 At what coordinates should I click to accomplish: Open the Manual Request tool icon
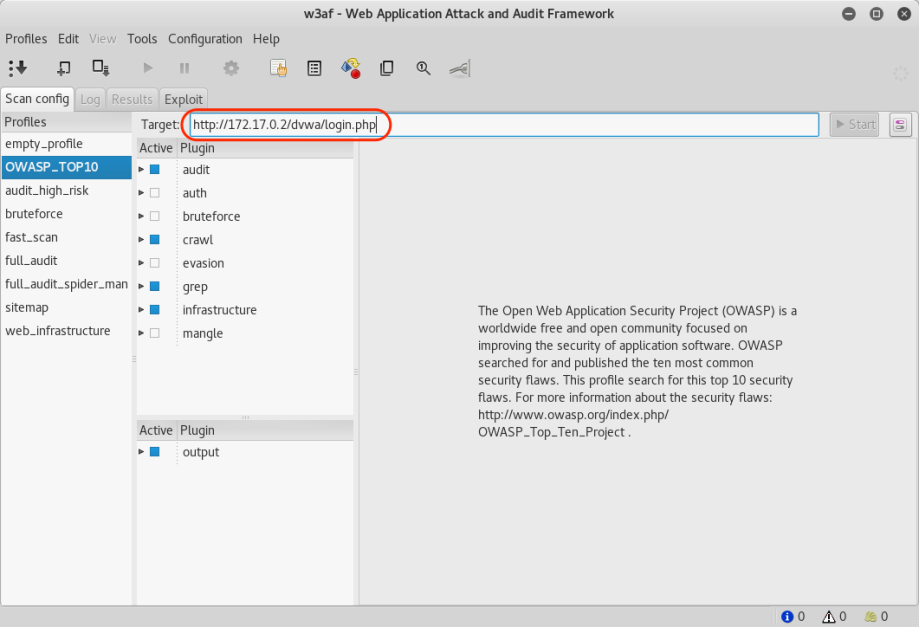coord(278,68)
